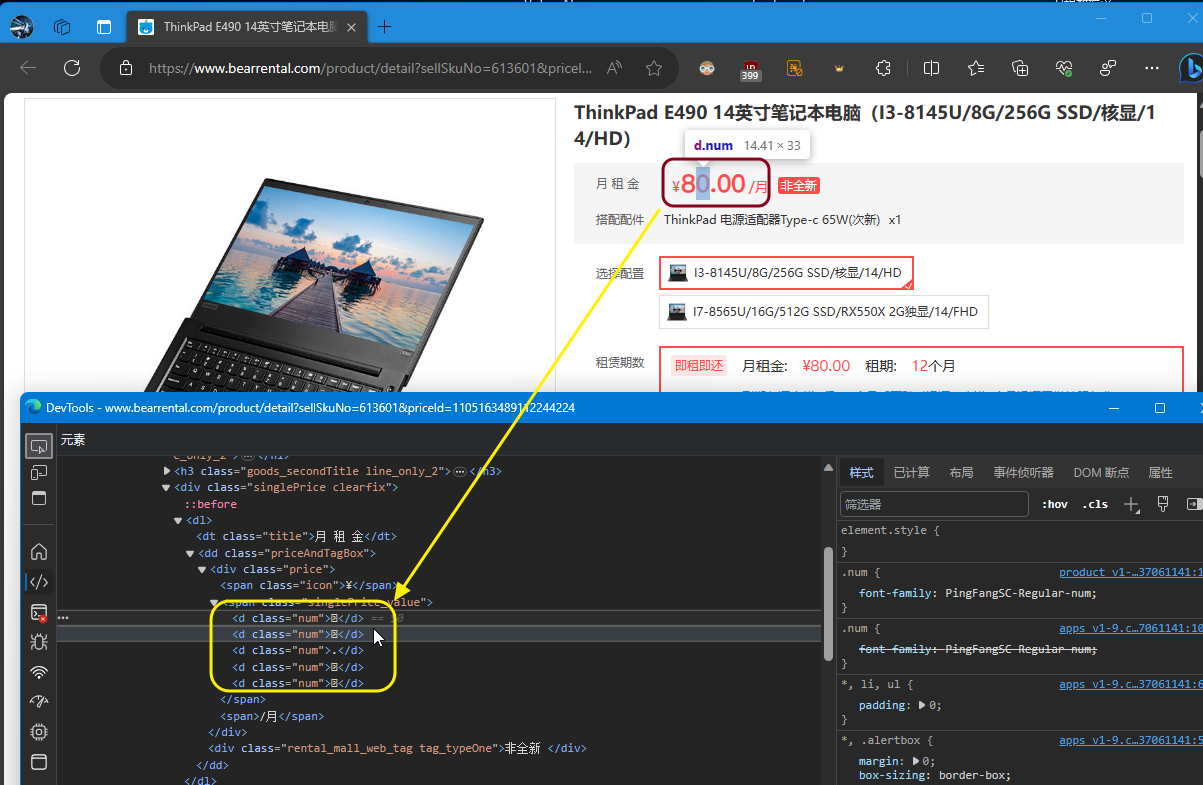Select I3-8145U/8G/256G SSD configuration option
The height and width of the screenshot is (785, 1203).
click(786, 272)
